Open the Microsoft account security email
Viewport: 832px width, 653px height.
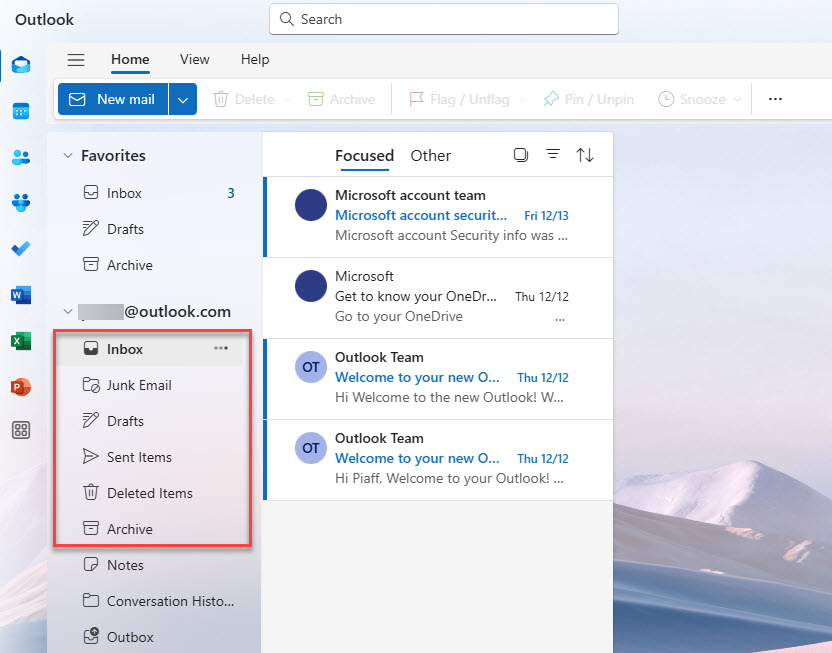point(438,217)
